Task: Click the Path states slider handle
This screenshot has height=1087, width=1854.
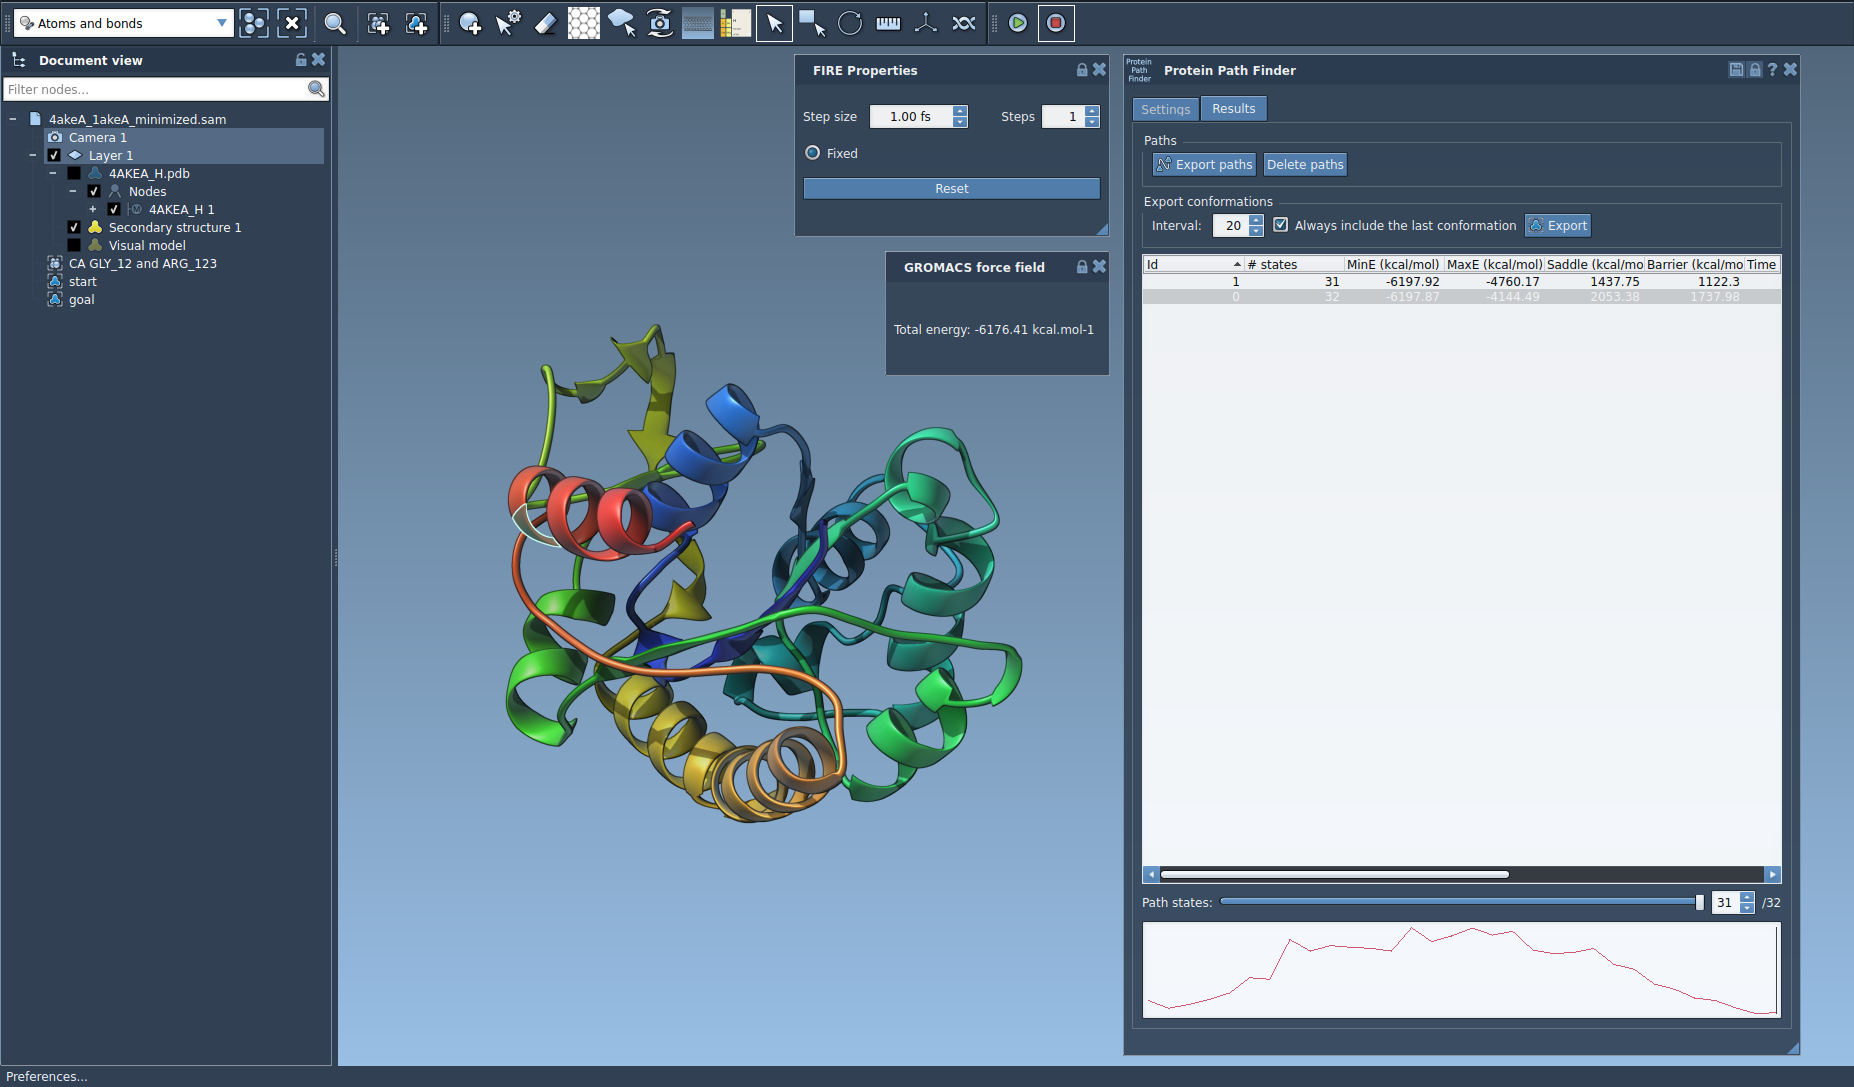Action: (1699, 902)
